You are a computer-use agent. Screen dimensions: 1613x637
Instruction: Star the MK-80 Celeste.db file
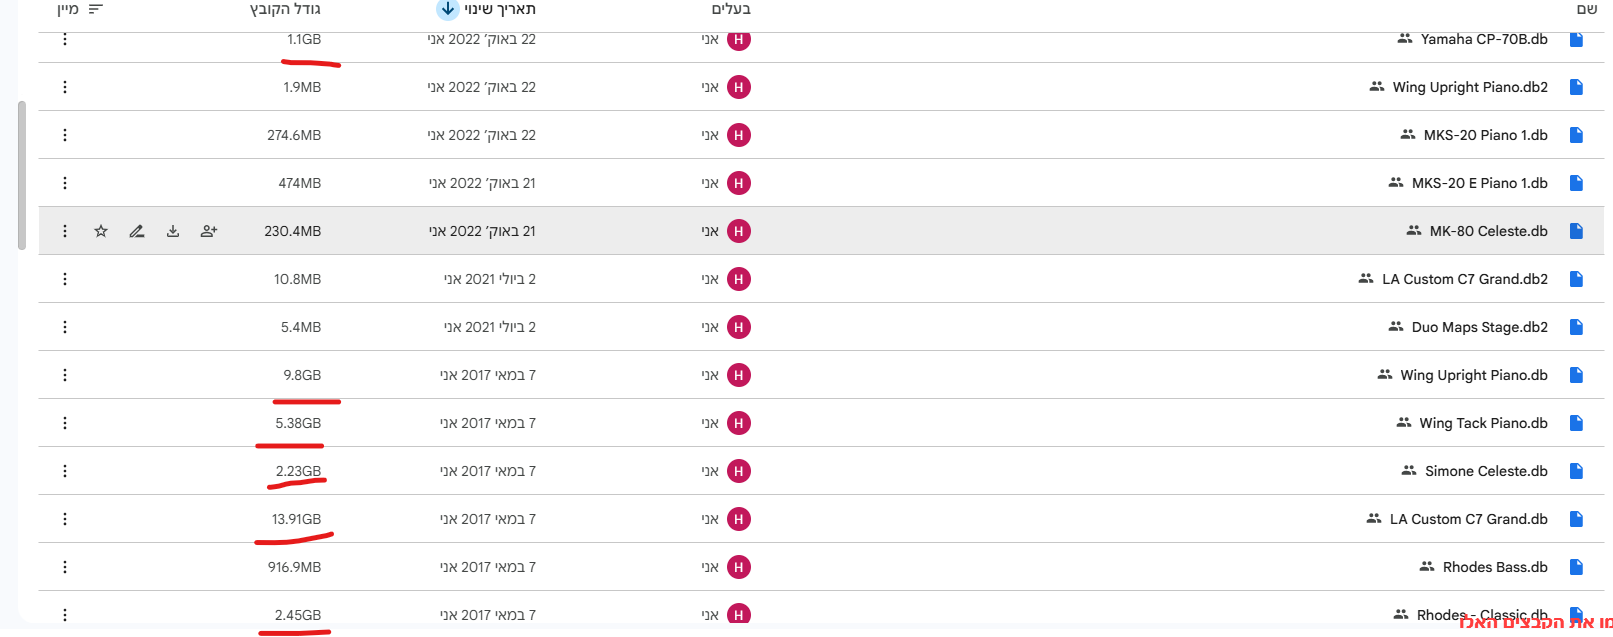point(101,231)
